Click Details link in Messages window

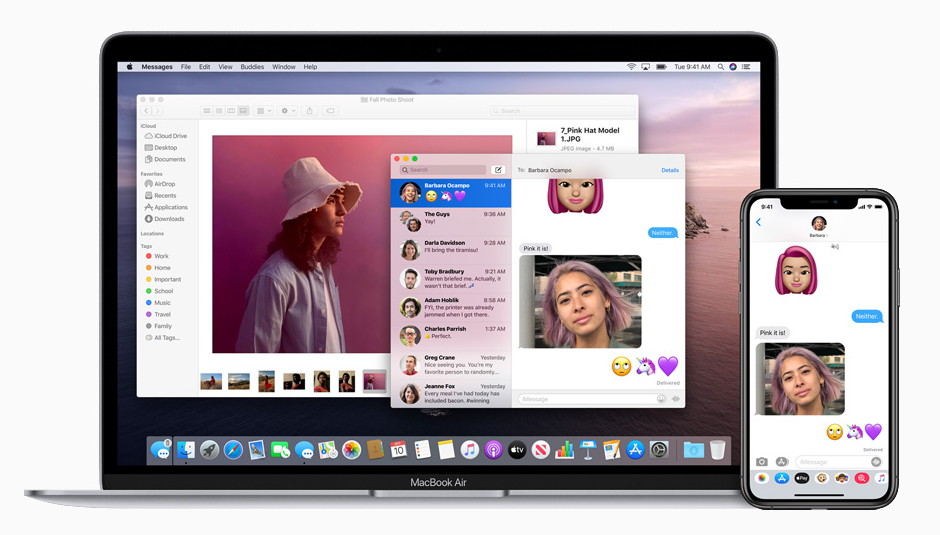click(x=670, y=170)
